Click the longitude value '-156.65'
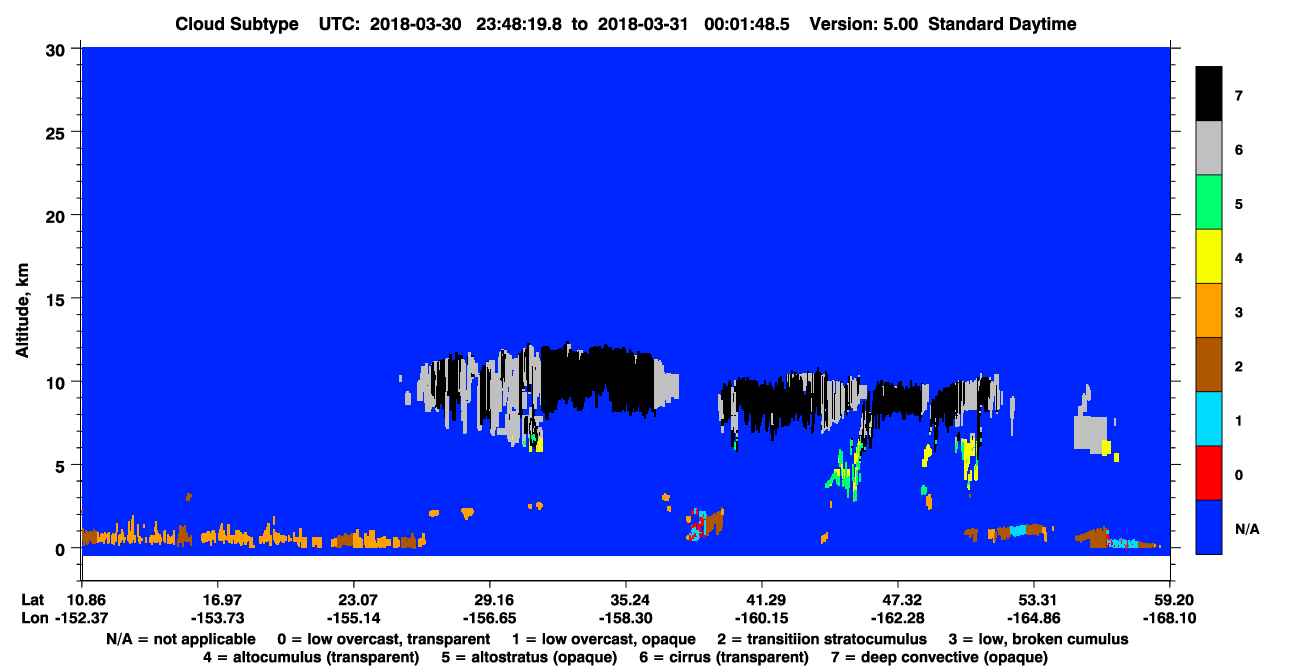The width and height of the screenshot is (1300, 667). (489, 618)
